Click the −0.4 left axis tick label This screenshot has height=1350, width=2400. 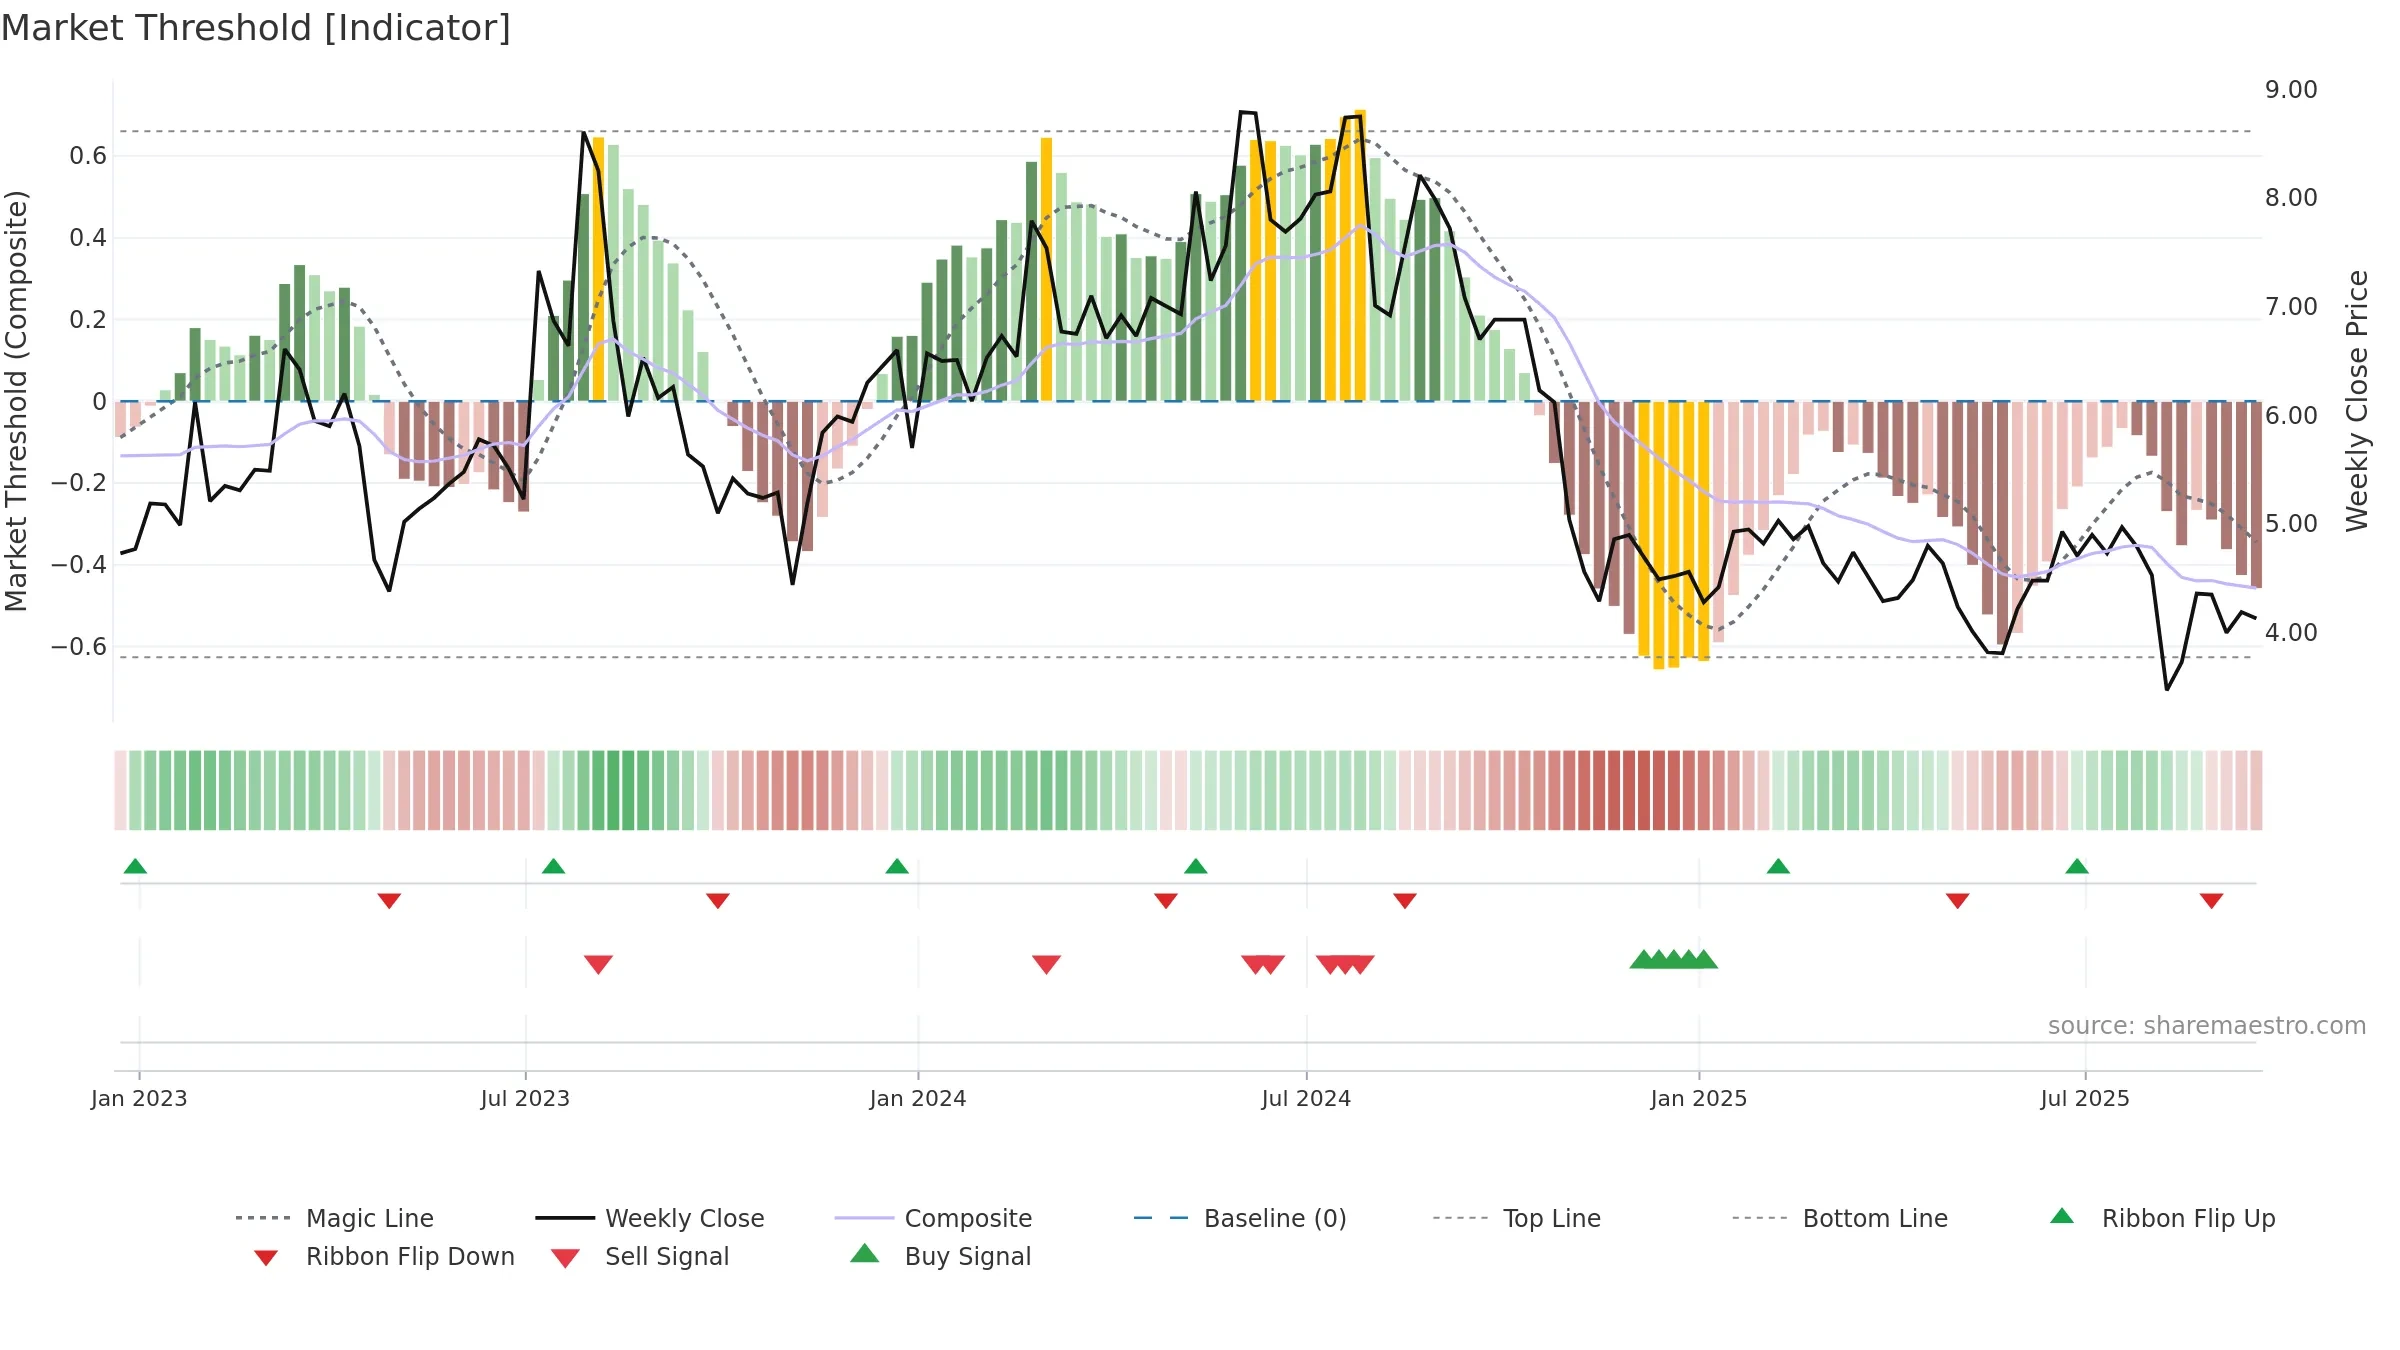coord(79,565)
